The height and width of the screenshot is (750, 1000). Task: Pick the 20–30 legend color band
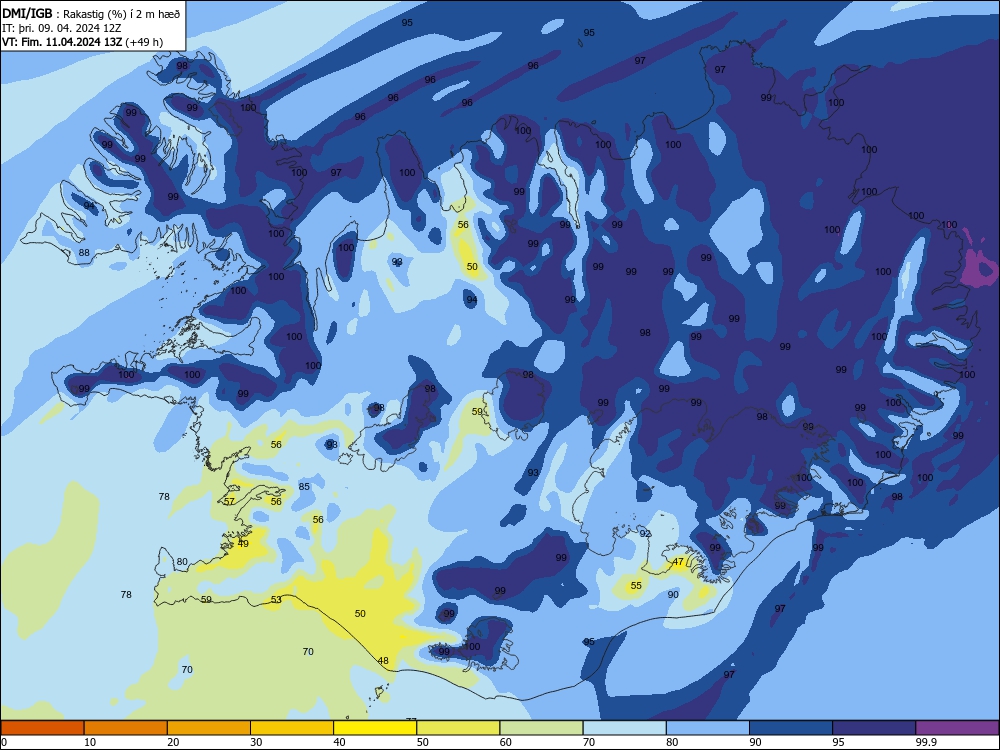point(209,728)
